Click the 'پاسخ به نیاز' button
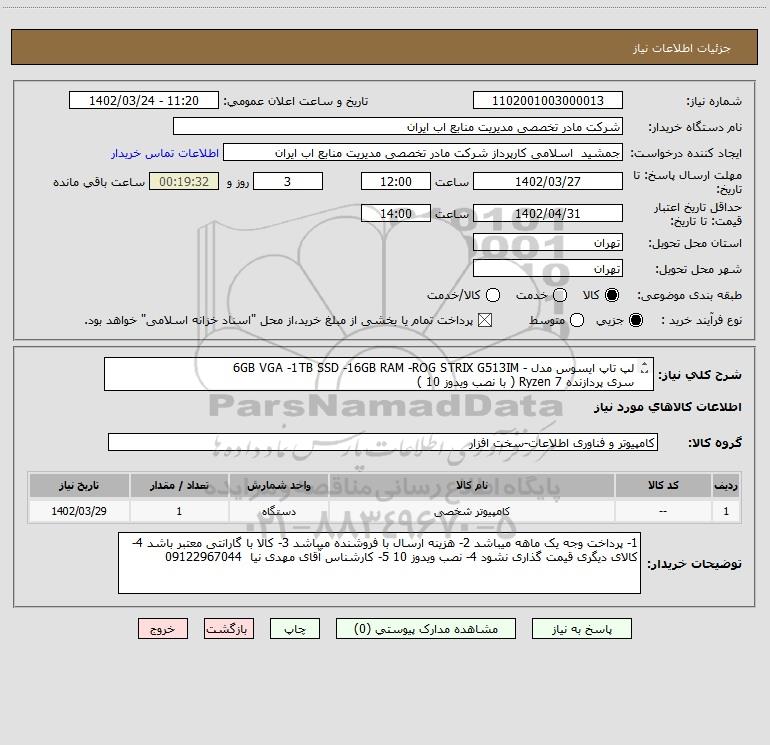Screen dimensions: 770x745 tap(581, 629)
